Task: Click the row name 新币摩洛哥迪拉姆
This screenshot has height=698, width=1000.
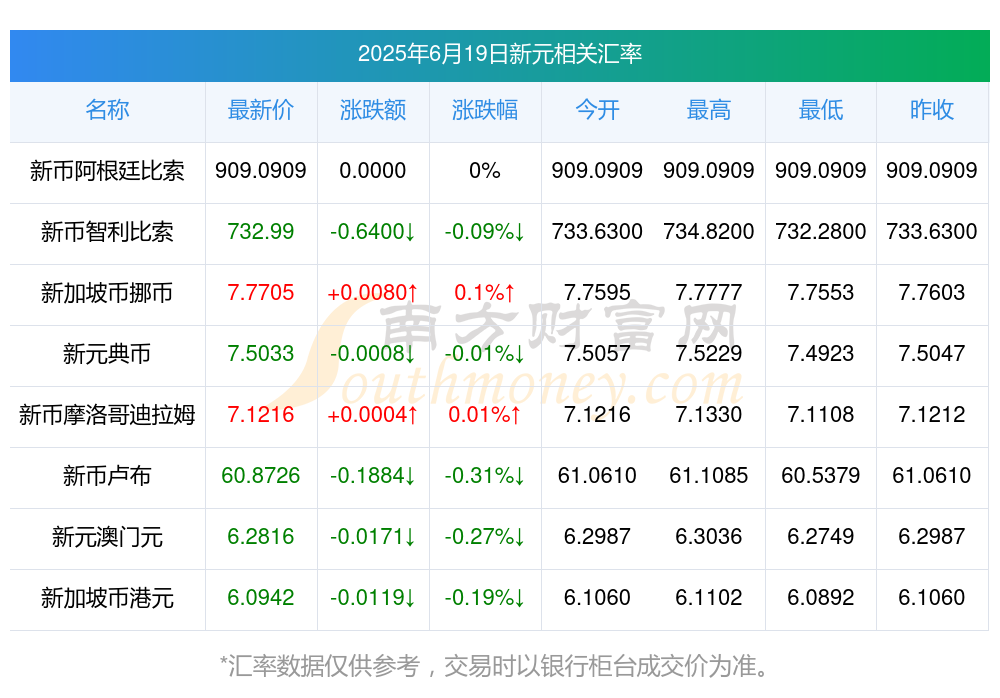Action: click(x=107, y=415)
